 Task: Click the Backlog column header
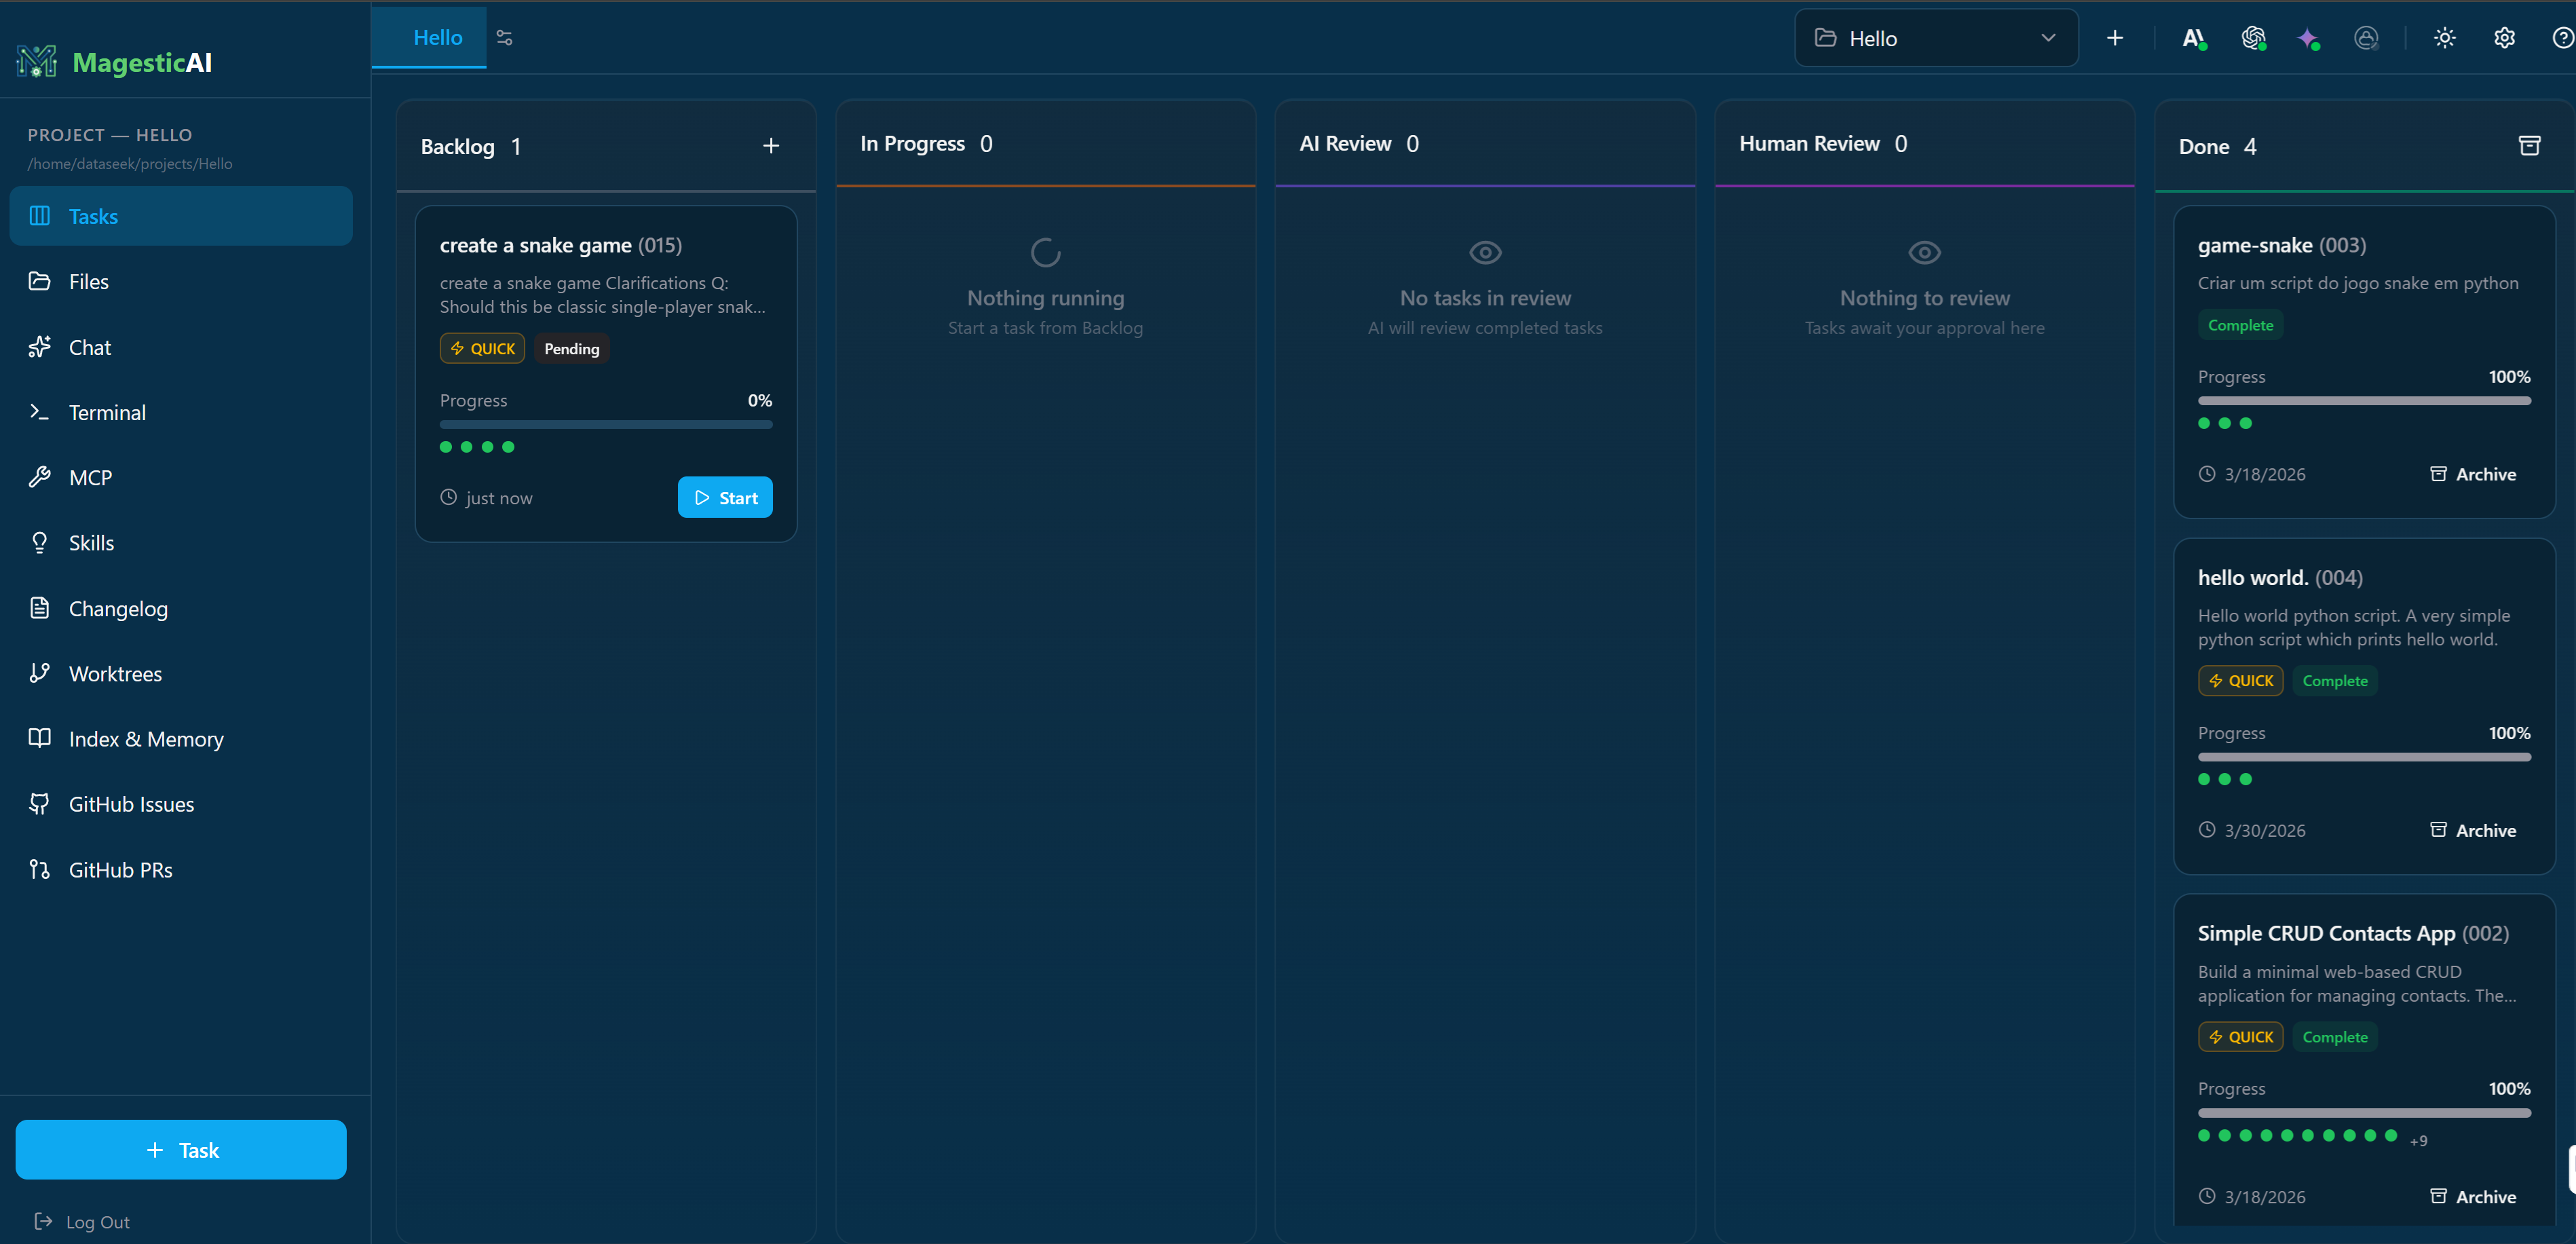(x=606, y=146)
